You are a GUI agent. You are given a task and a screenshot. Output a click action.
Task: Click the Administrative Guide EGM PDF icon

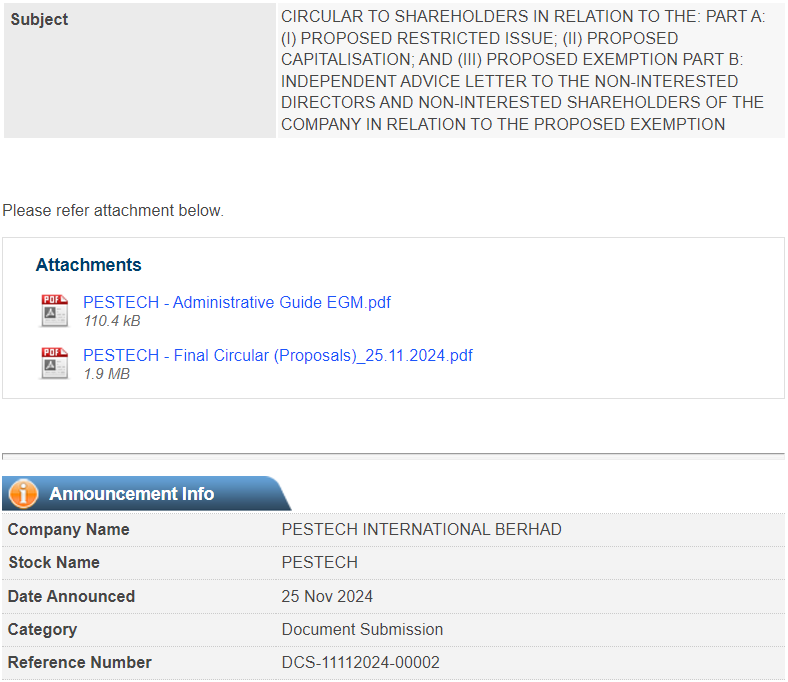click(x=55, y=311)
